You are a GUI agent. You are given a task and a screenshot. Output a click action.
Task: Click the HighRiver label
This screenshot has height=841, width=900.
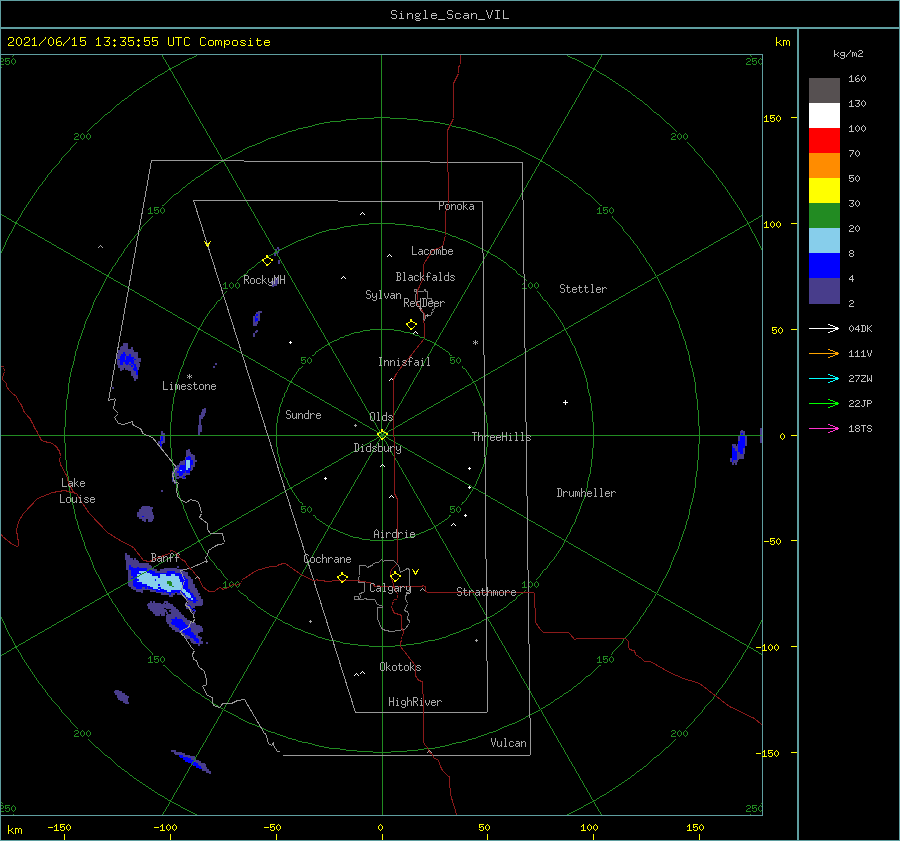click(x=415, y=702)
